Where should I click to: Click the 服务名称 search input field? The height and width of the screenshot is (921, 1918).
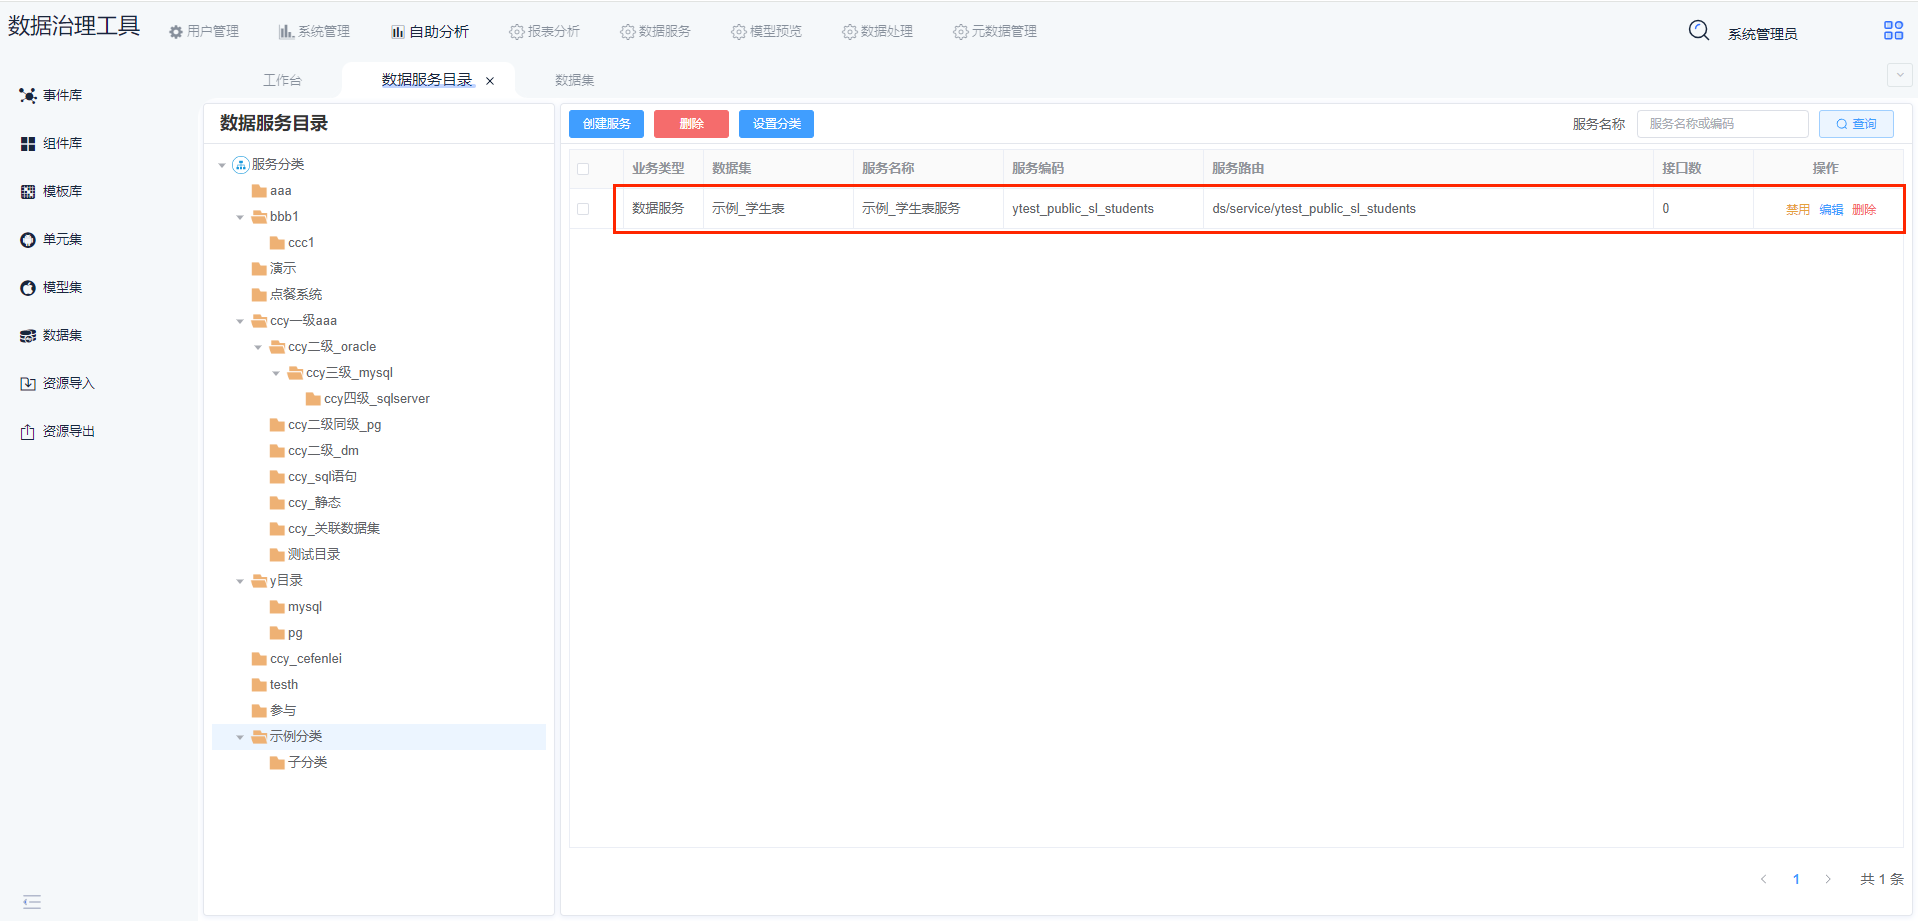pyautogui.click(x=1722, y=124)
